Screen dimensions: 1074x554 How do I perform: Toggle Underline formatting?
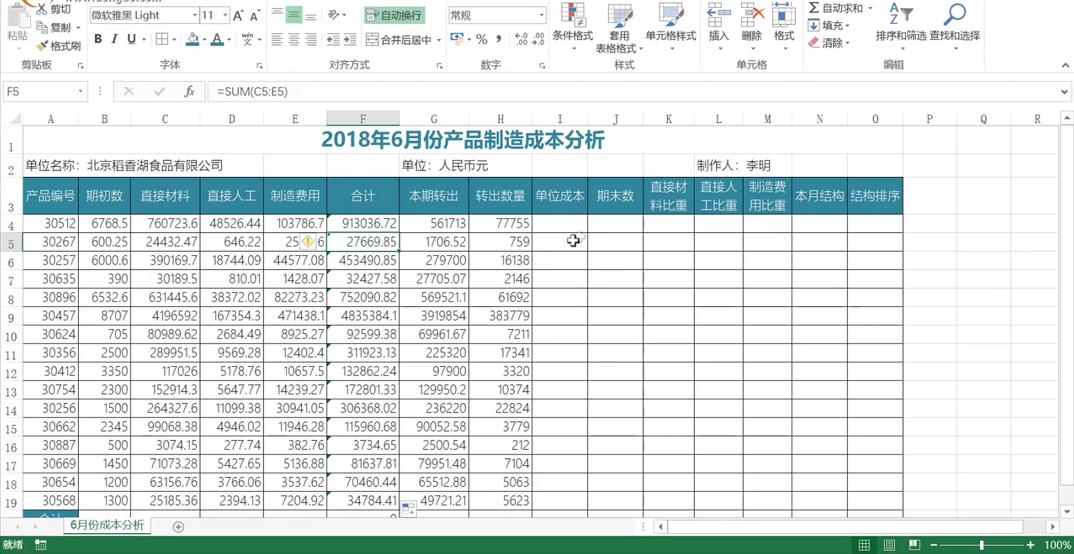[129, 39]
